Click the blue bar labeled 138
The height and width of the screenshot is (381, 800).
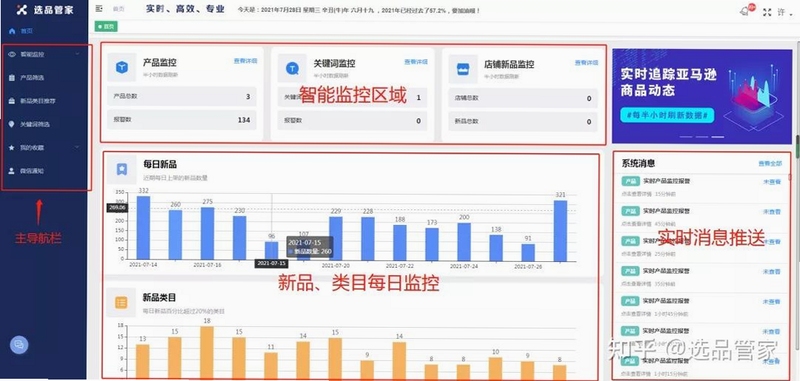coord(496,248)
